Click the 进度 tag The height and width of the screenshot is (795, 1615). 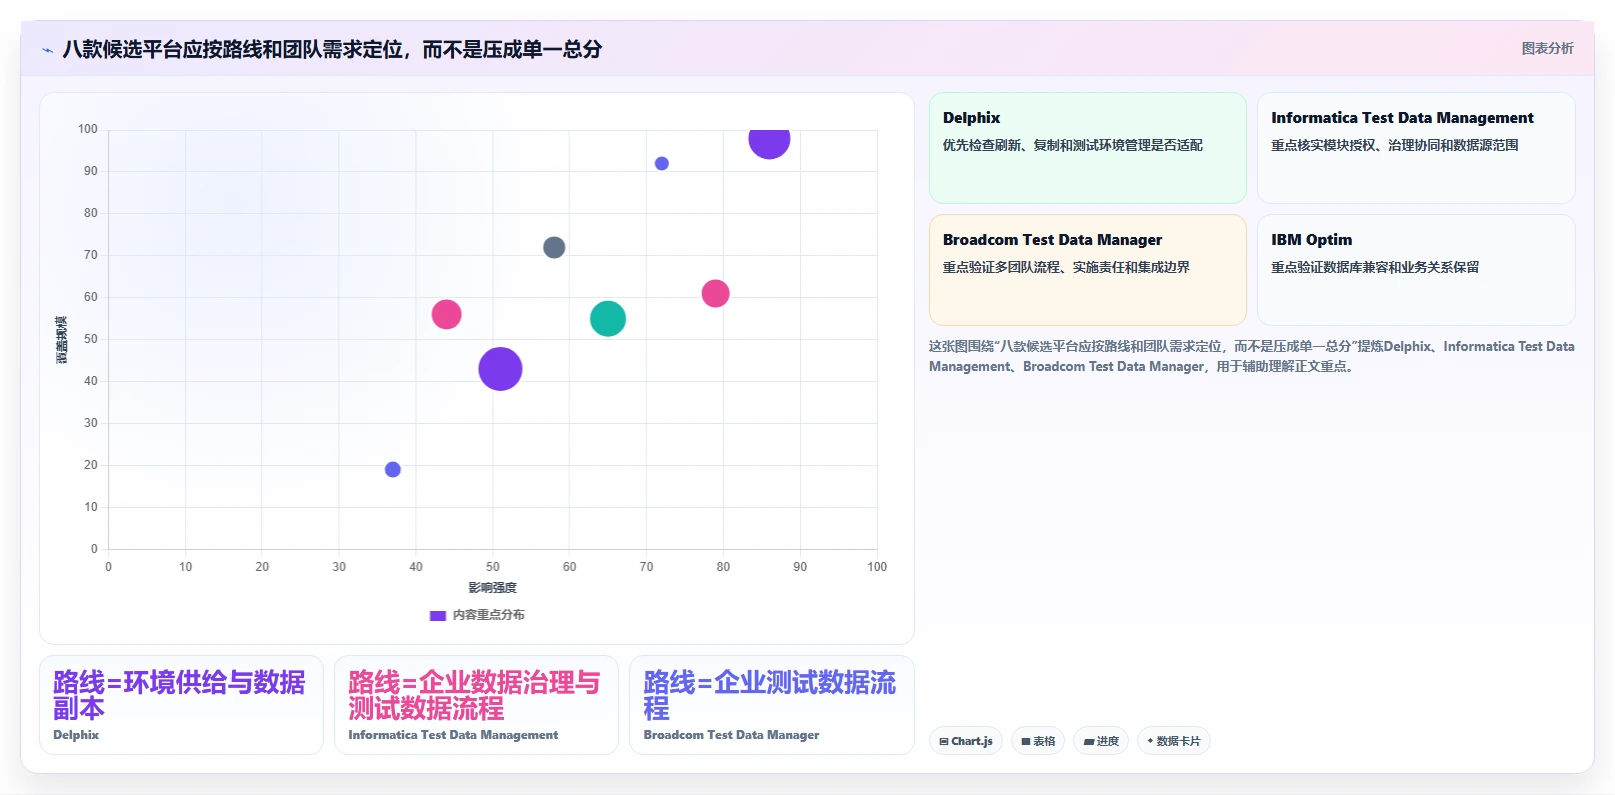coord(1101,741)
